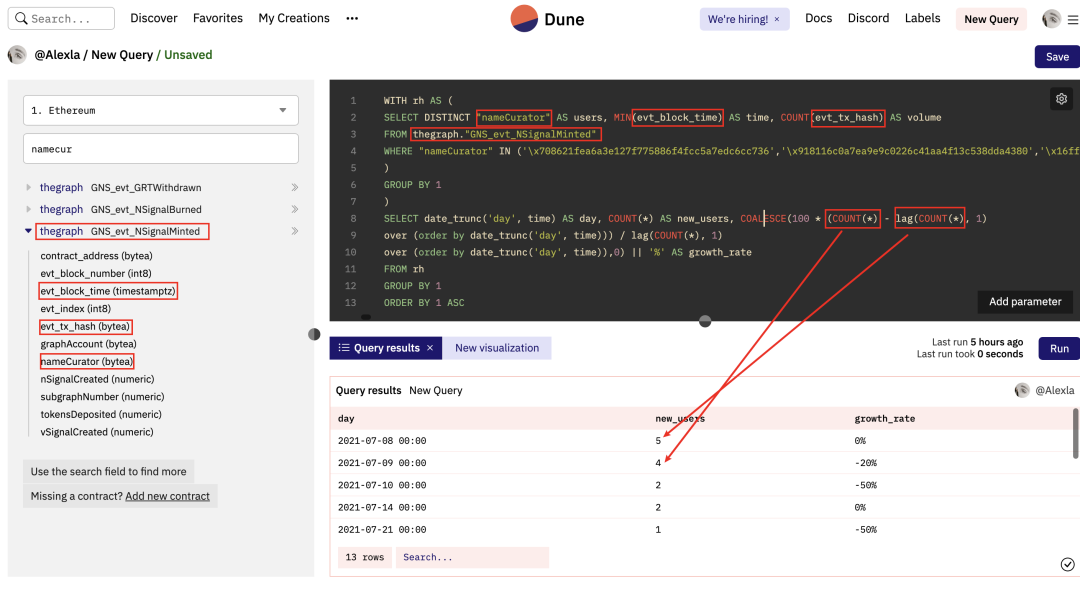
Task: Click the -20% growth rate cell
Action: click(866, 463)
